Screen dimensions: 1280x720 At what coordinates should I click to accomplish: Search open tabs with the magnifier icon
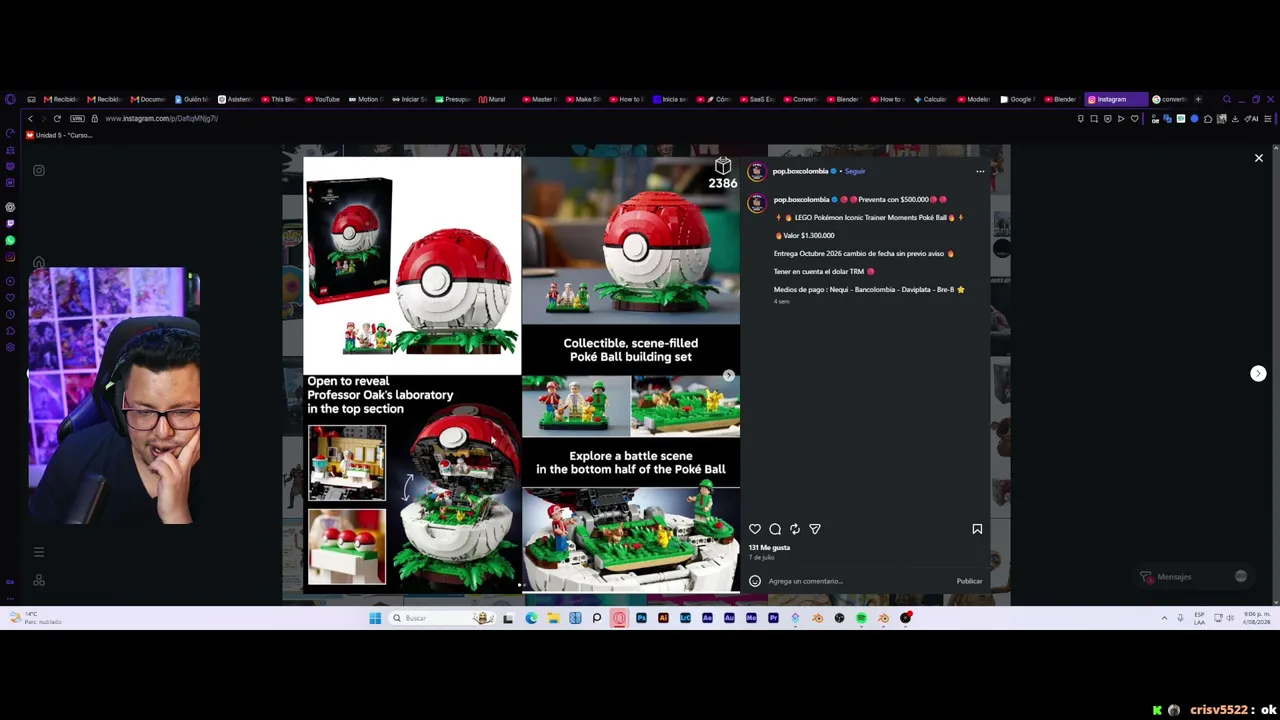click(x=1227, y=99)
